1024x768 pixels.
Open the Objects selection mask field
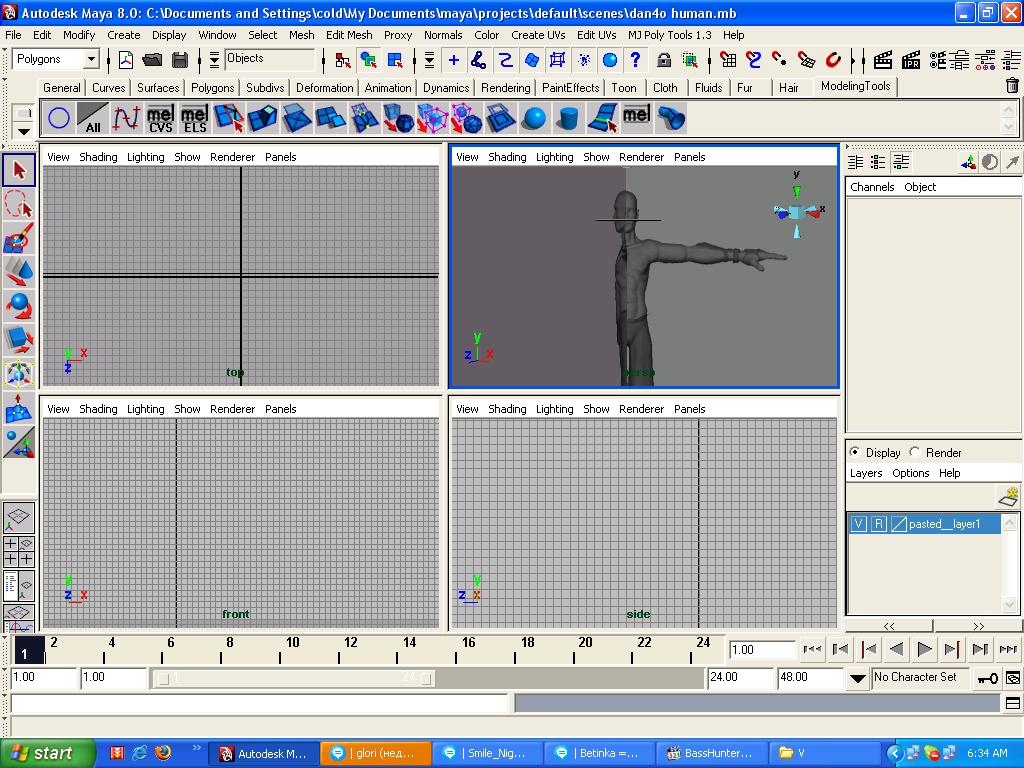pos(270,59)
